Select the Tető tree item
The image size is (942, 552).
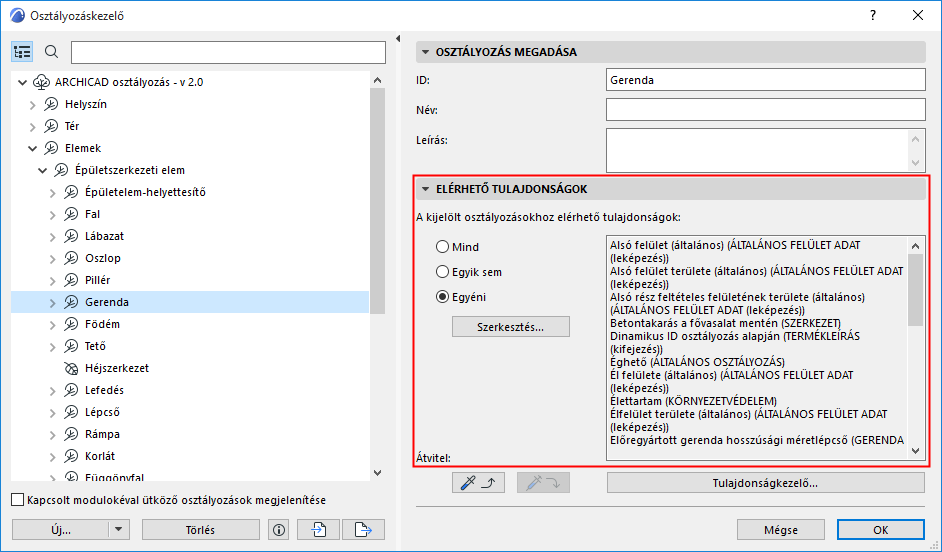pos(96,347)
